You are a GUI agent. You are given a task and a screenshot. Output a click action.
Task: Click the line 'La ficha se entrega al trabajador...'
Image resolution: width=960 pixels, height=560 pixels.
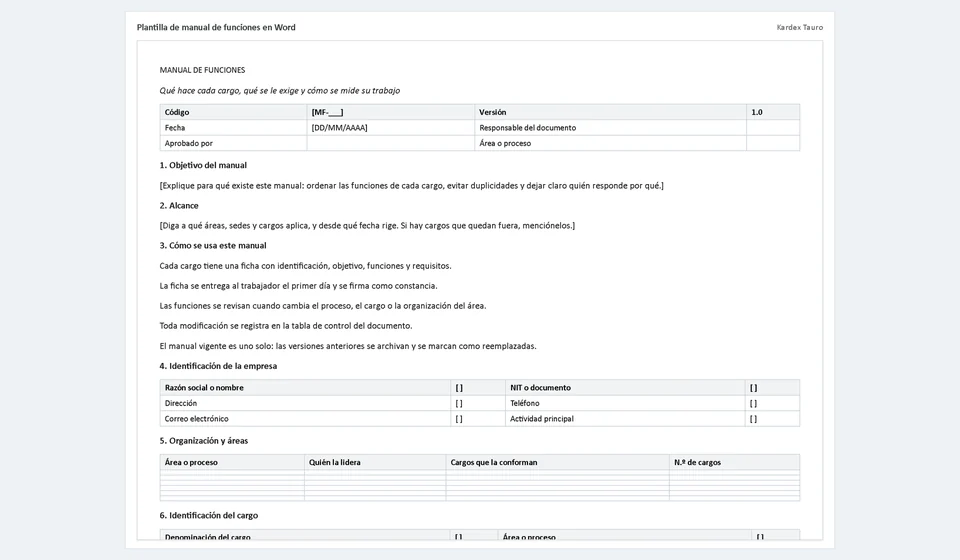click(x=298, y=286)
